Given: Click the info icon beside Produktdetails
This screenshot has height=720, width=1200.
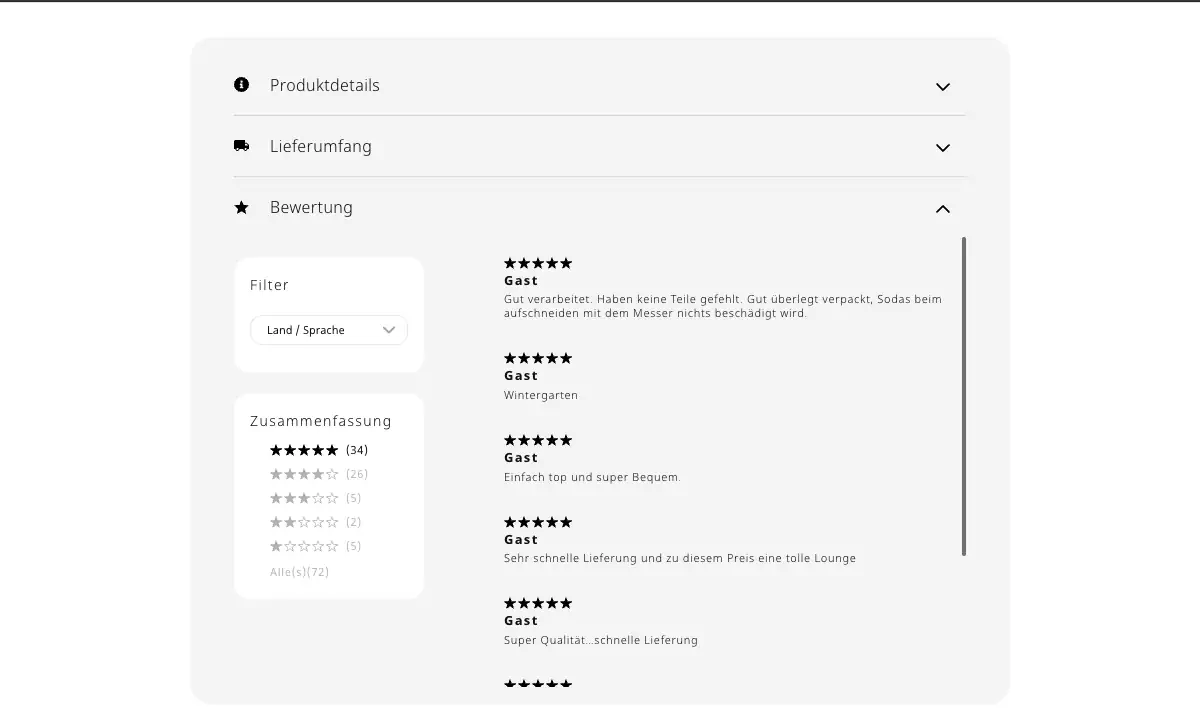Looking at the screenshot, I should [x=241, y=85].
